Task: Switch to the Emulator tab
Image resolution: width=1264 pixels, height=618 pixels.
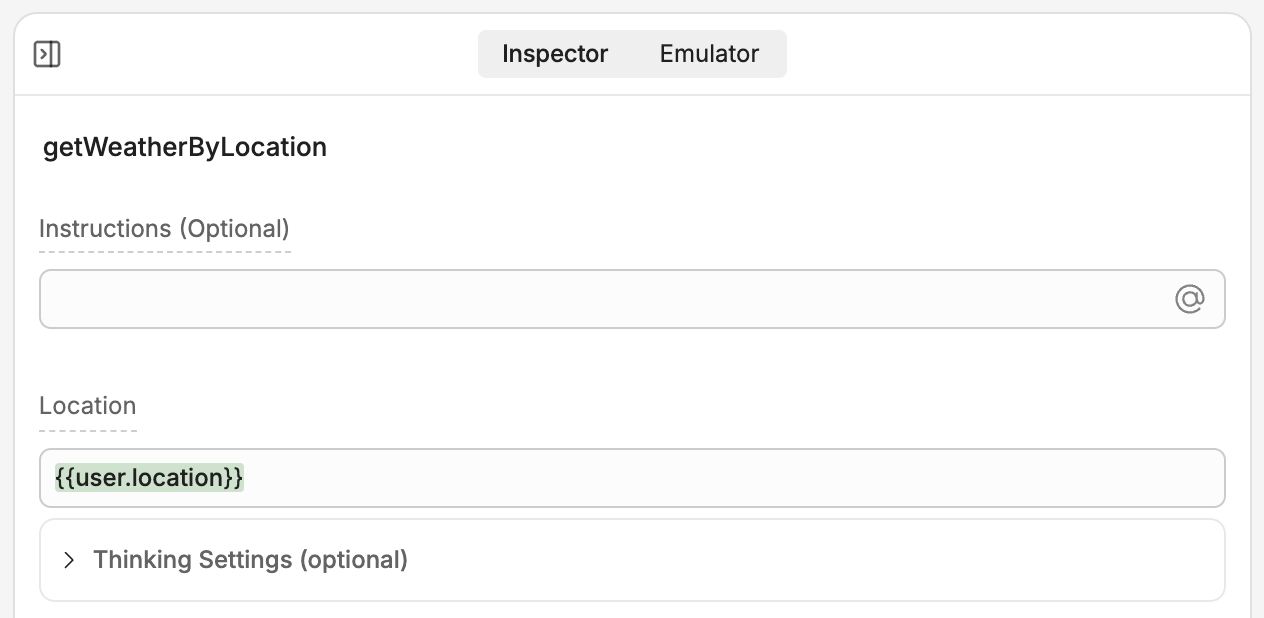Action: pyautogui.click(x=709, y=54)
